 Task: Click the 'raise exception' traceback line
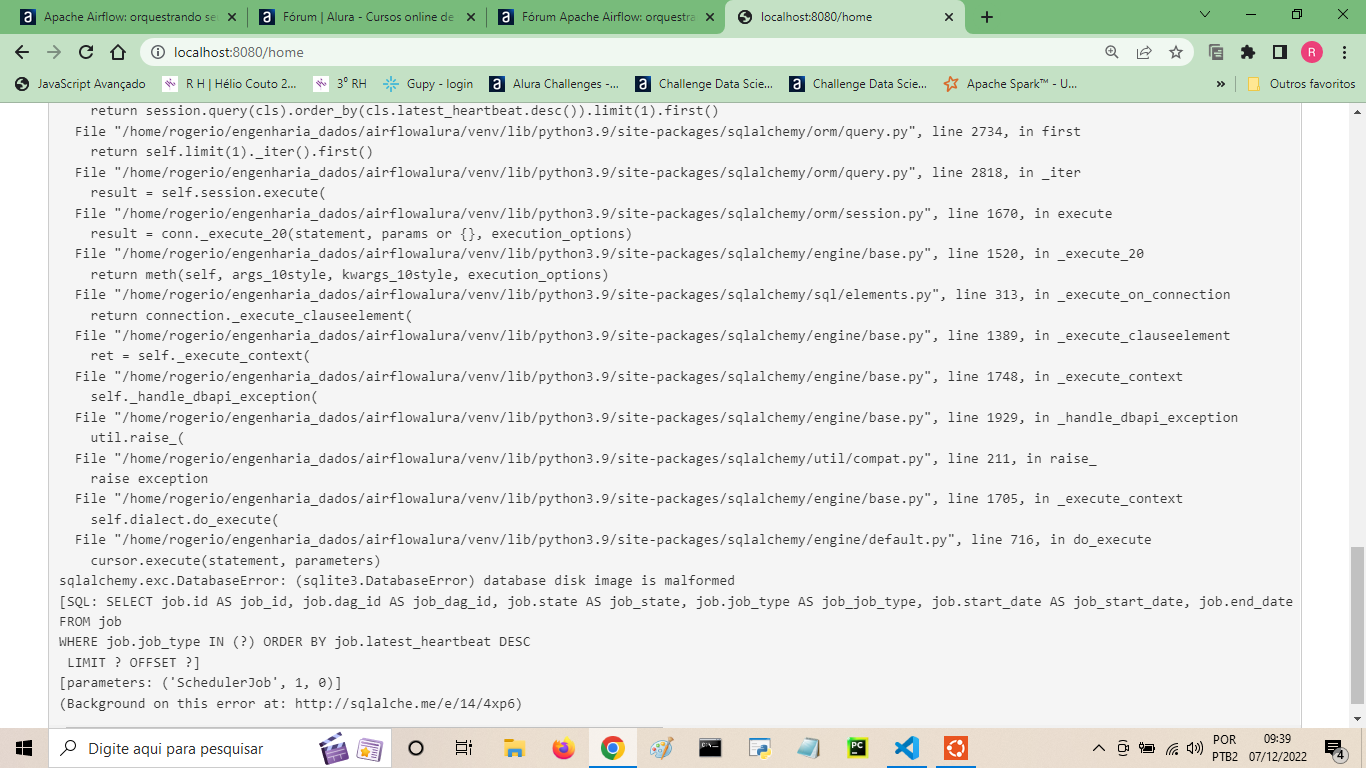coord(149,479)
